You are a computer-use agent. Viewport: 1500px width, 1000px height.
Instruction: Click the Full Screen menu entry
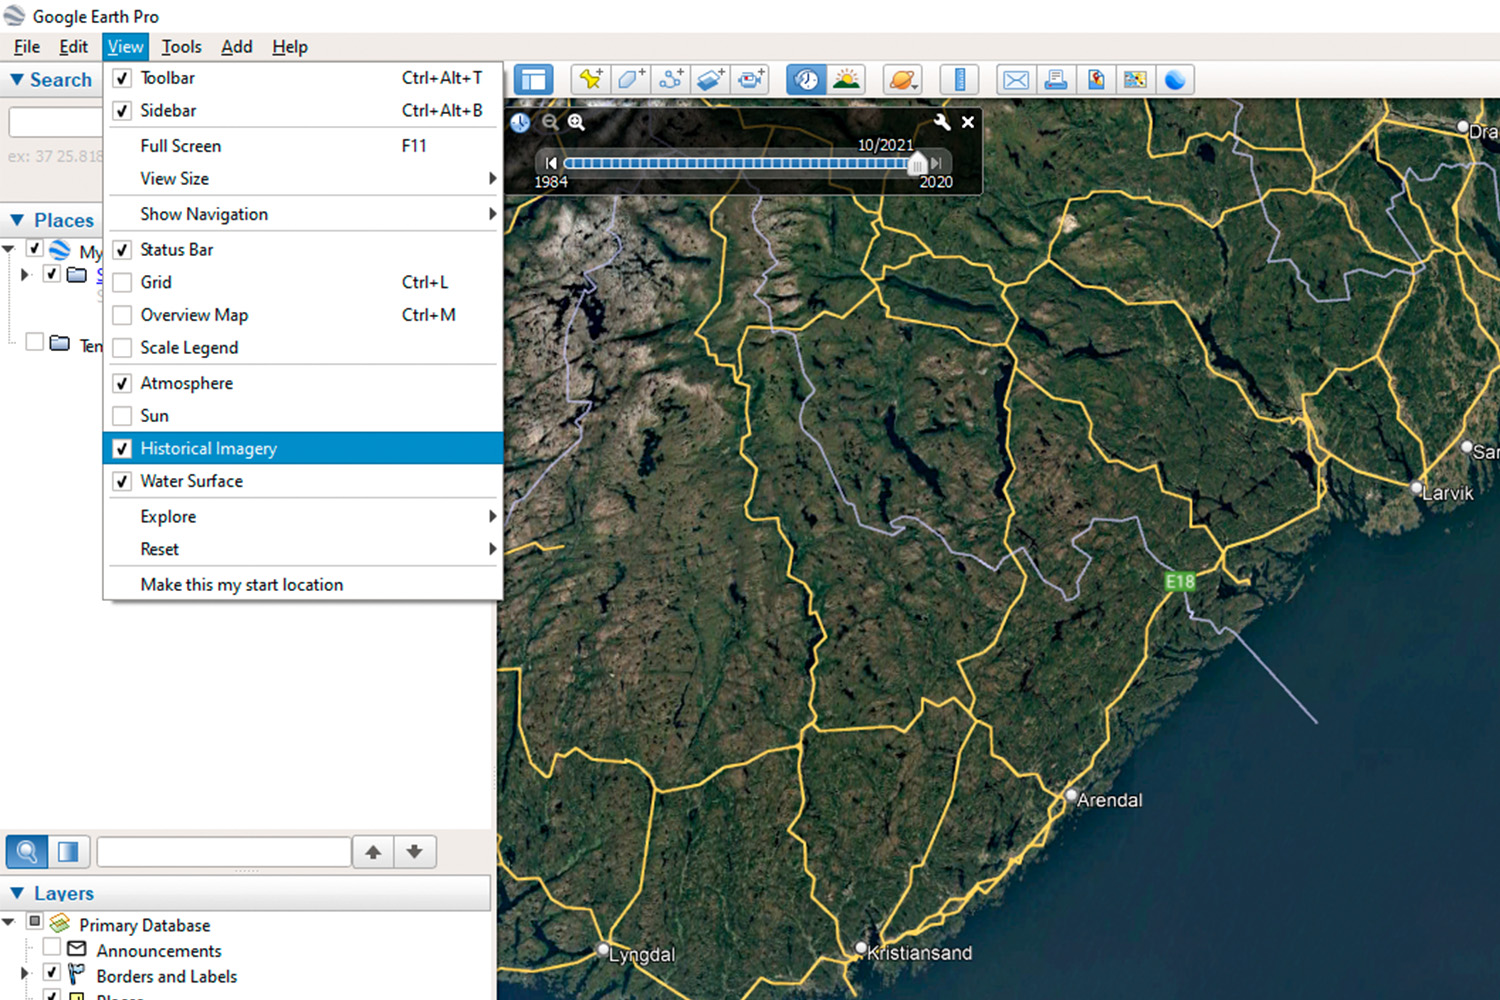180,145
